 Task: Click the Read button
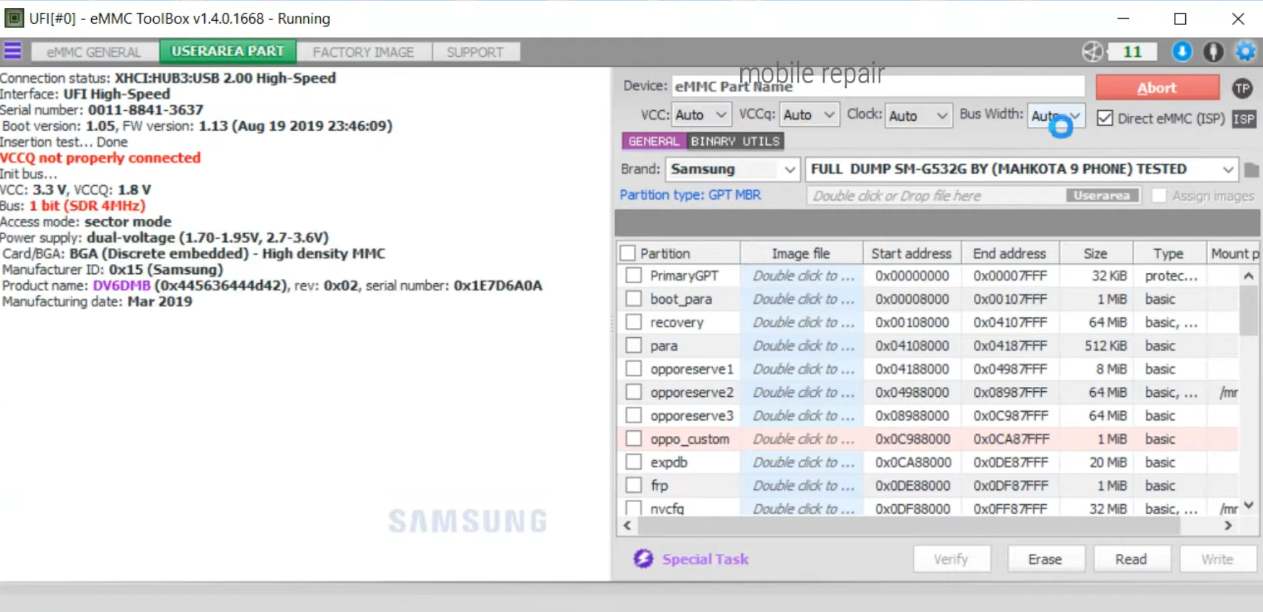1131,559
